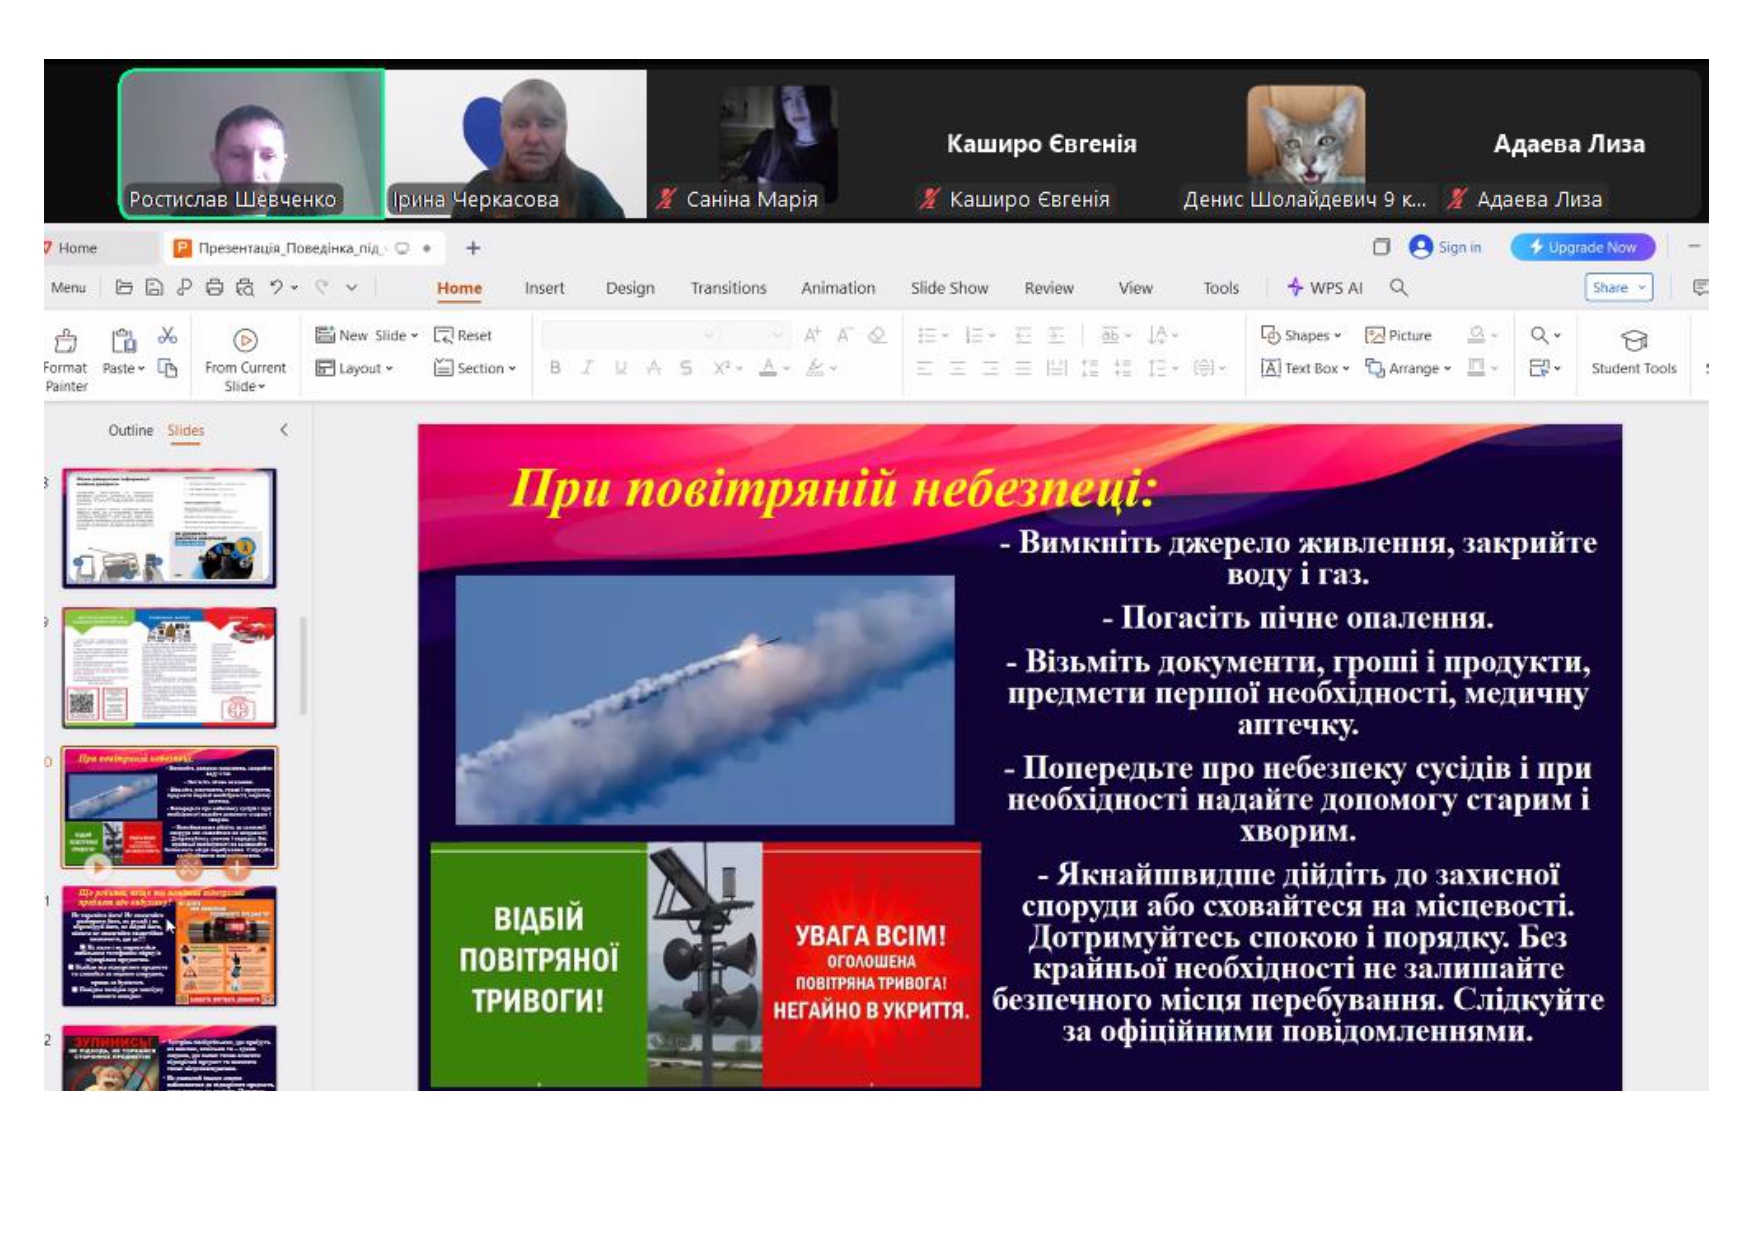Expand the Share button dropdown
Image resolution: width=1755 pixels, height=1241 pixels.
(x=1641, y=288)
